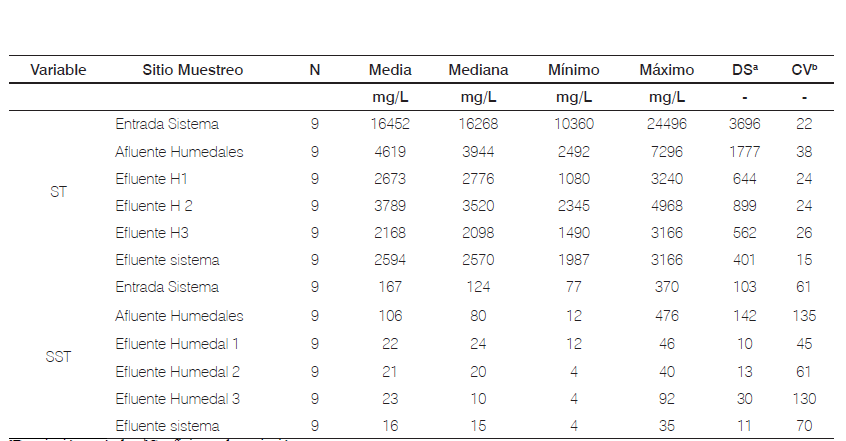Viewport: 846px width, 441px height.
Task: Click the mean value 16452
Action: coord(390,124)
